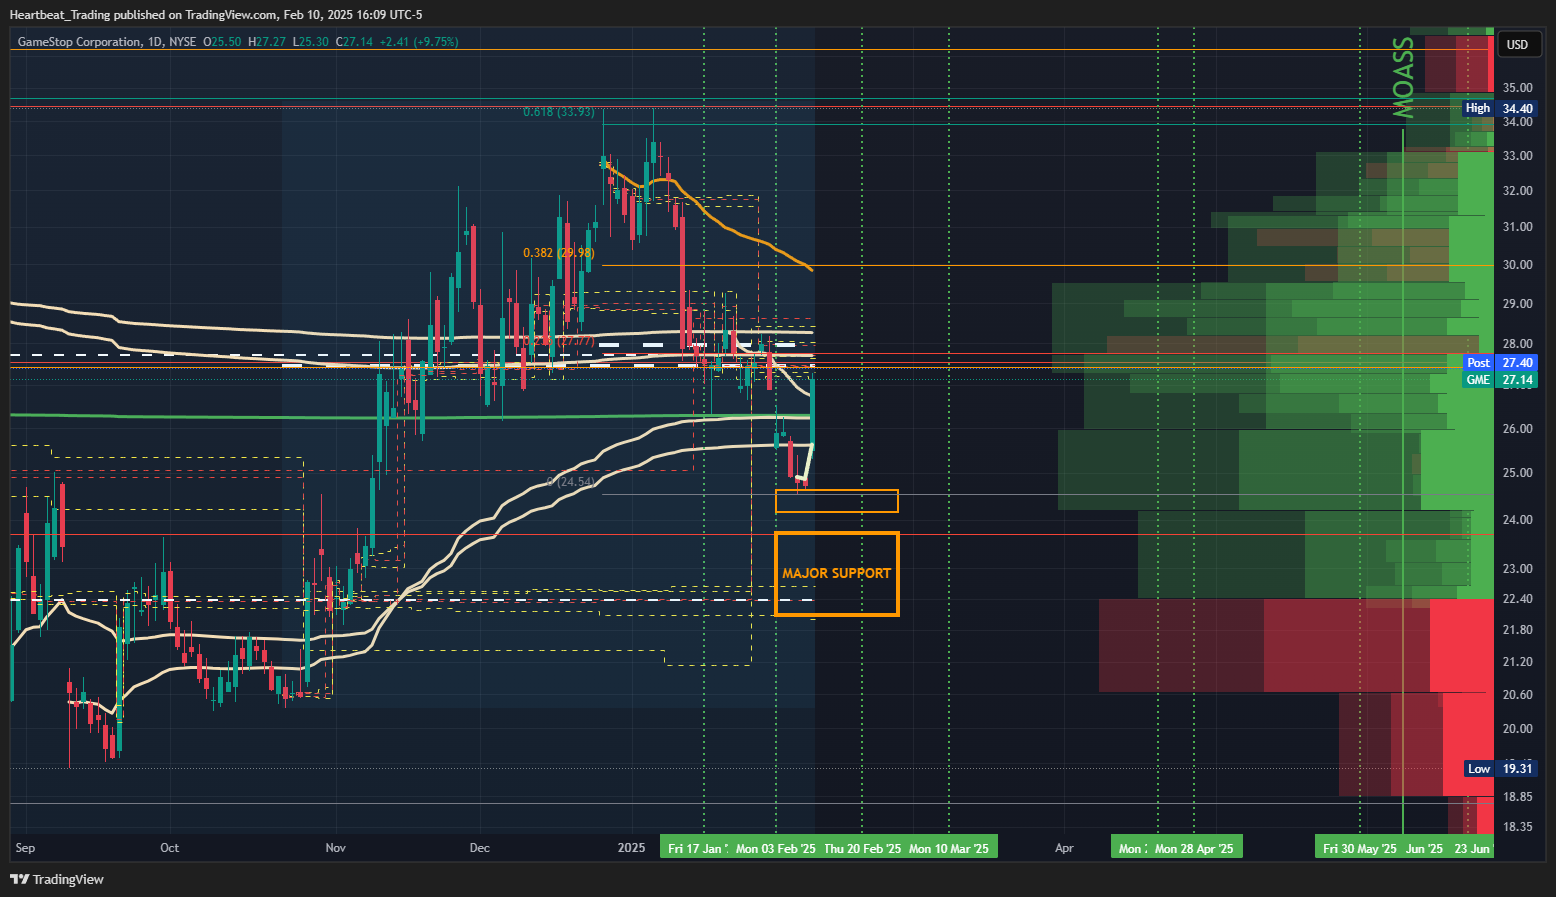Select the MAJOR SUPPORT text annotation
Image resolution: width=1556 pixels, height=897 pixels.
836,573
